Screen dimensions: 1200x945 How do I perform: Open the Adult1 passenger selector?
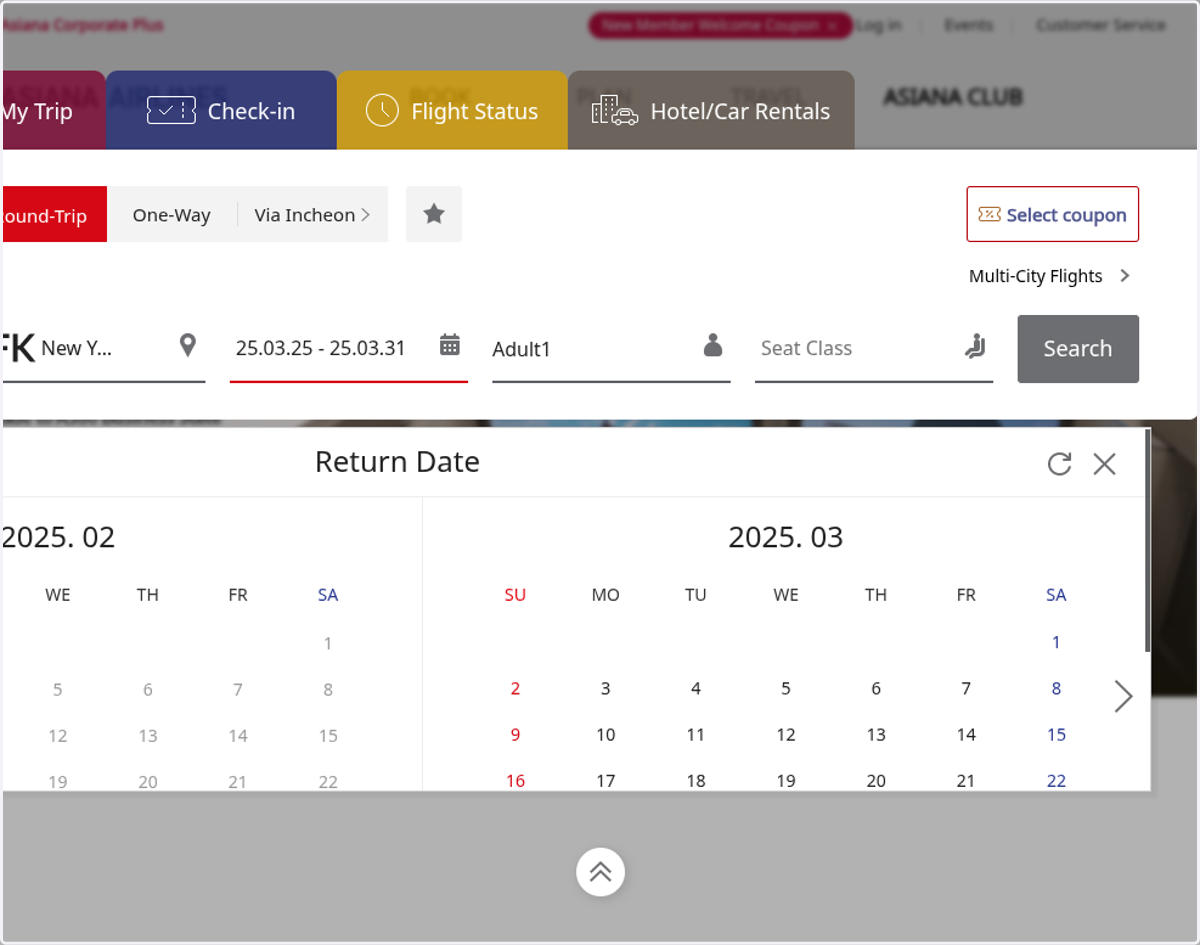tap(611, 348)
